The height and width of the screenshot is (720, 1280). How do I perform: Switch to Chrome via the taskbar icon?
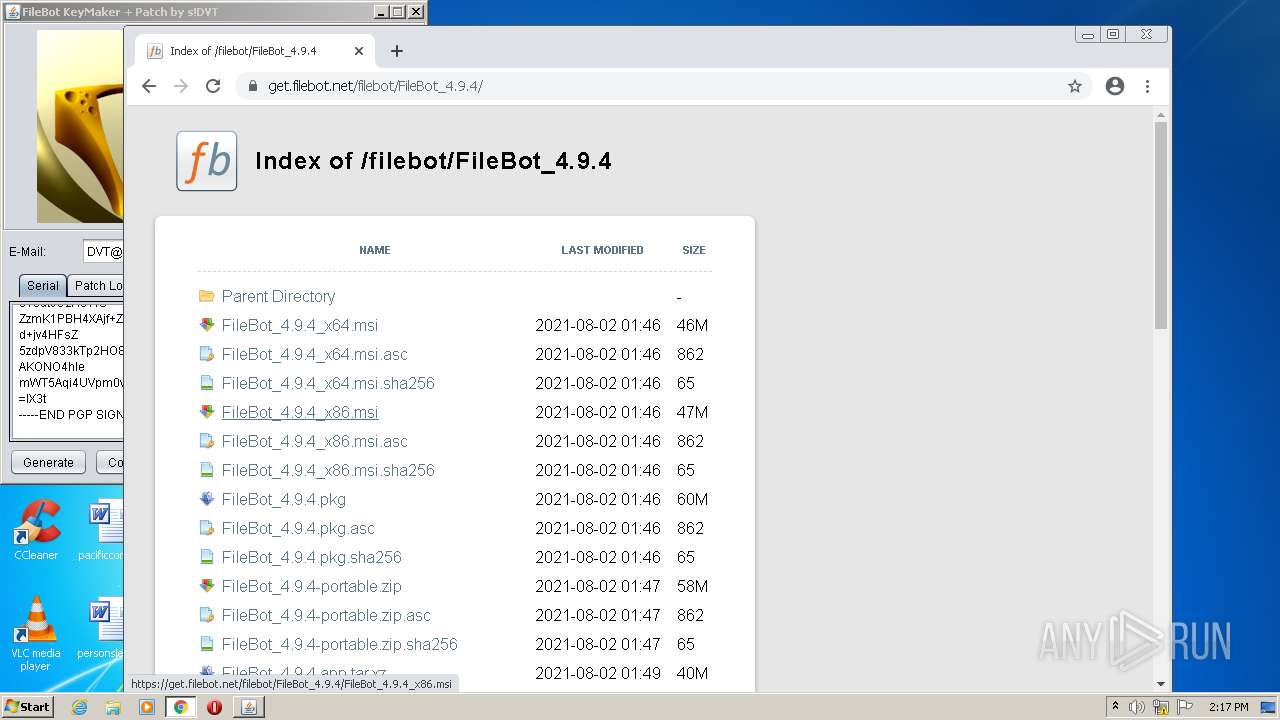(x=181, y=707)
